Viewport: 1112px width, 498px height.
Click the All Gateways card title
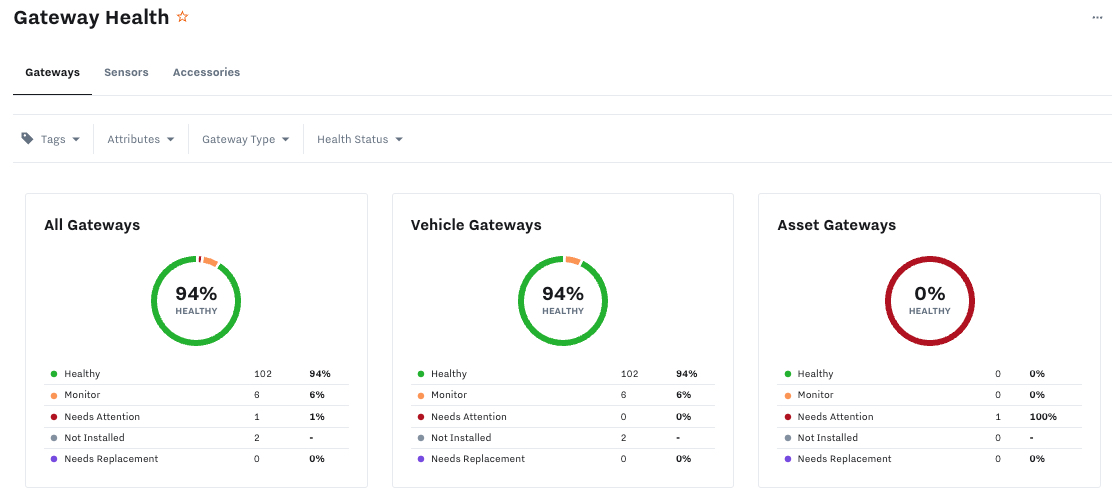(92, 225)
